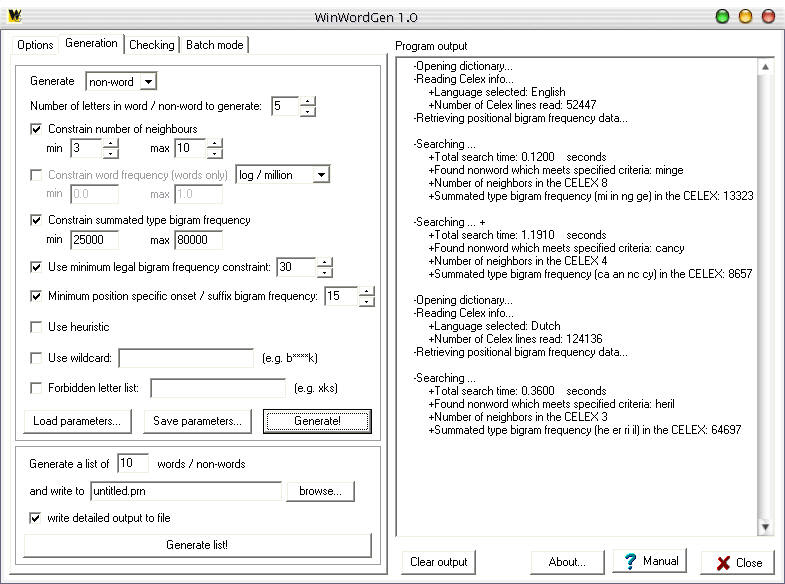Decrease the neighbours min value with down arrow
This screenshot has height=584, width=785.
[110, 153]
